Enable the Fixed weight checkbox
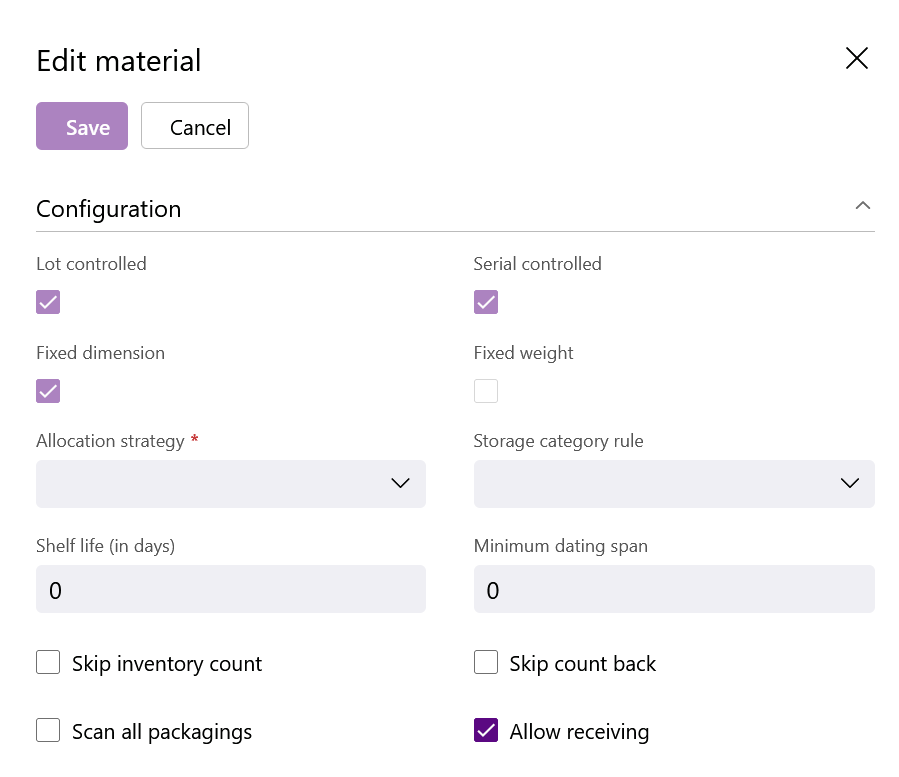This screenshot has width=899, height=777. click(486, 391)
